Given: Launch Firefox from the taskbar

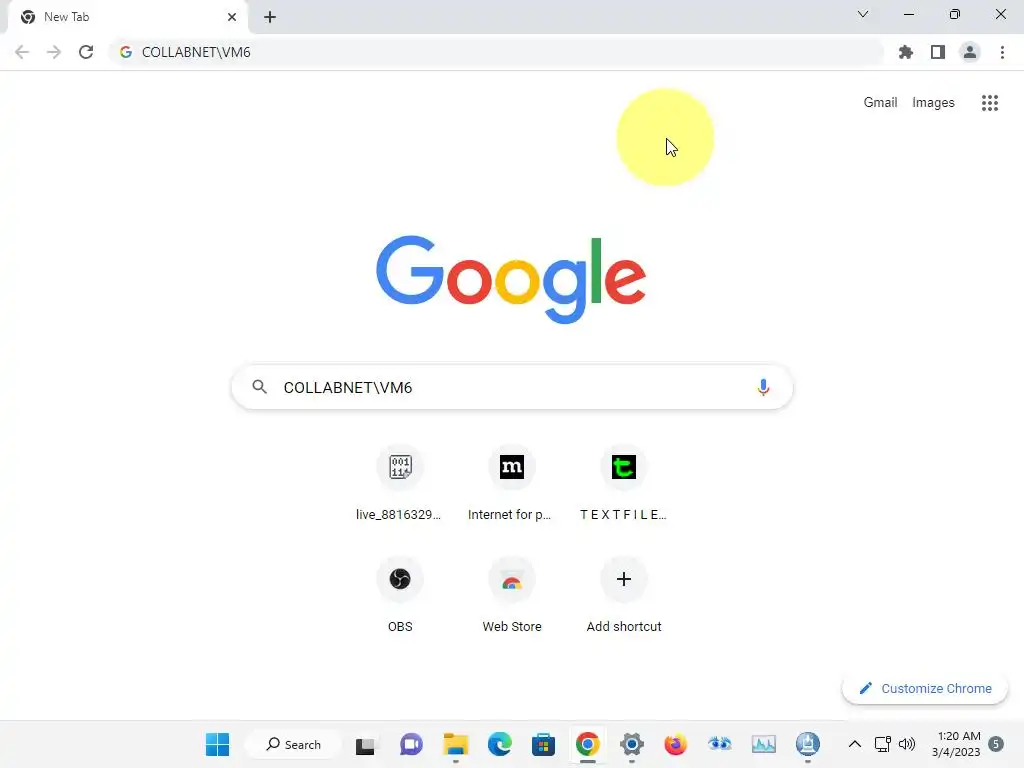Looking at the screenshot, I should click(675, 744).
